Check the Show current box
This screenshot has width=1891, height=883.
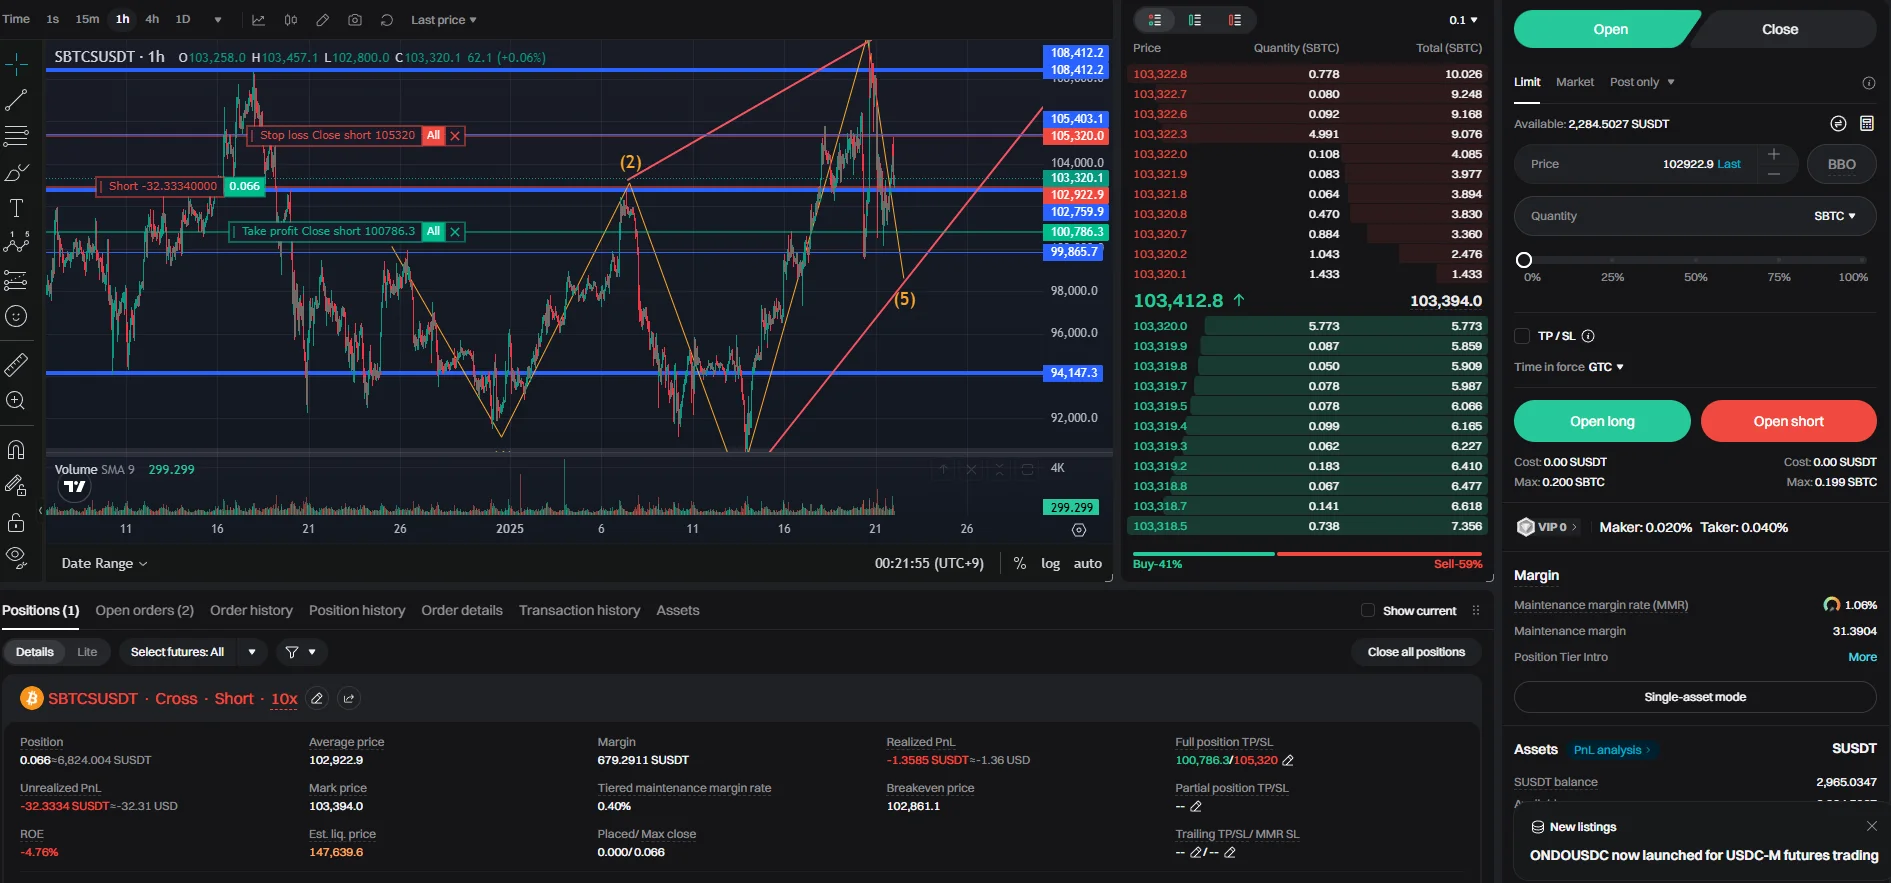click(x=1368, y=610)
